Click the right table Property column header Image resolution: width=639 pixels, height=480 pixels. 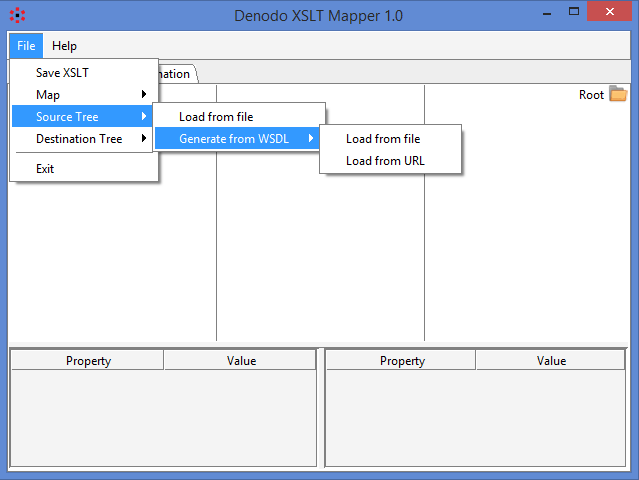(x=401, y=361)
